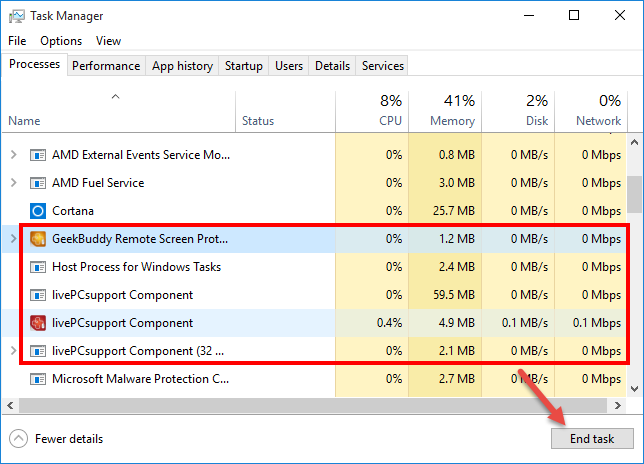Select the AMD Fuel Service name
The height and width of the screenshot is (464, 644).
[x=98, y=183]
